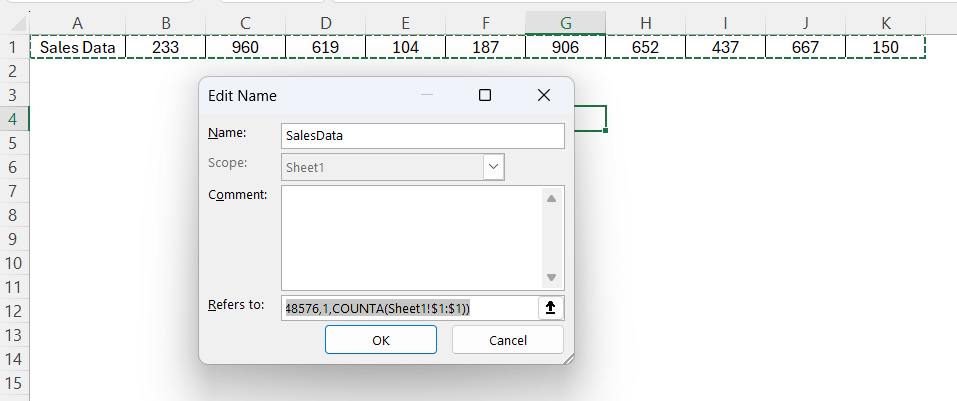Open the Scope dropdown showing Sheet1
Screen dimensions: 957x401
(494, 167)
